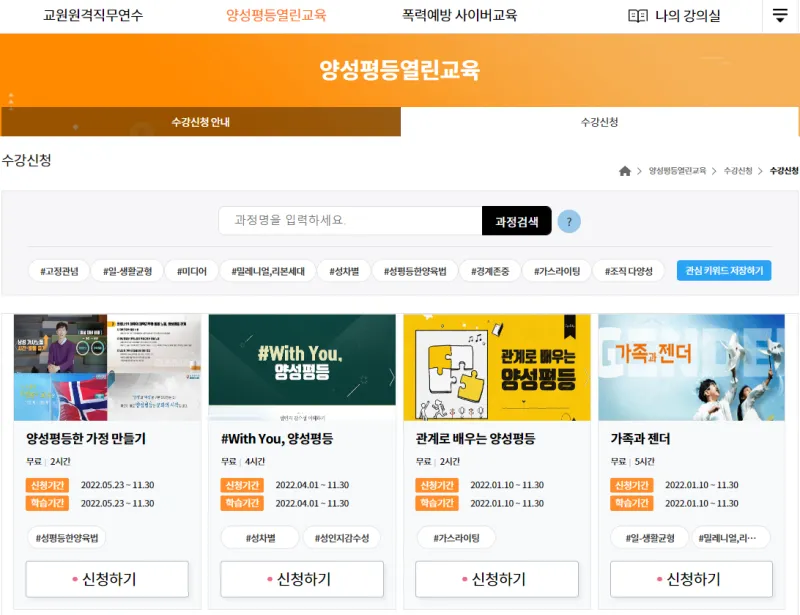Click title #With You, 양성평등

tap(277, 438)
